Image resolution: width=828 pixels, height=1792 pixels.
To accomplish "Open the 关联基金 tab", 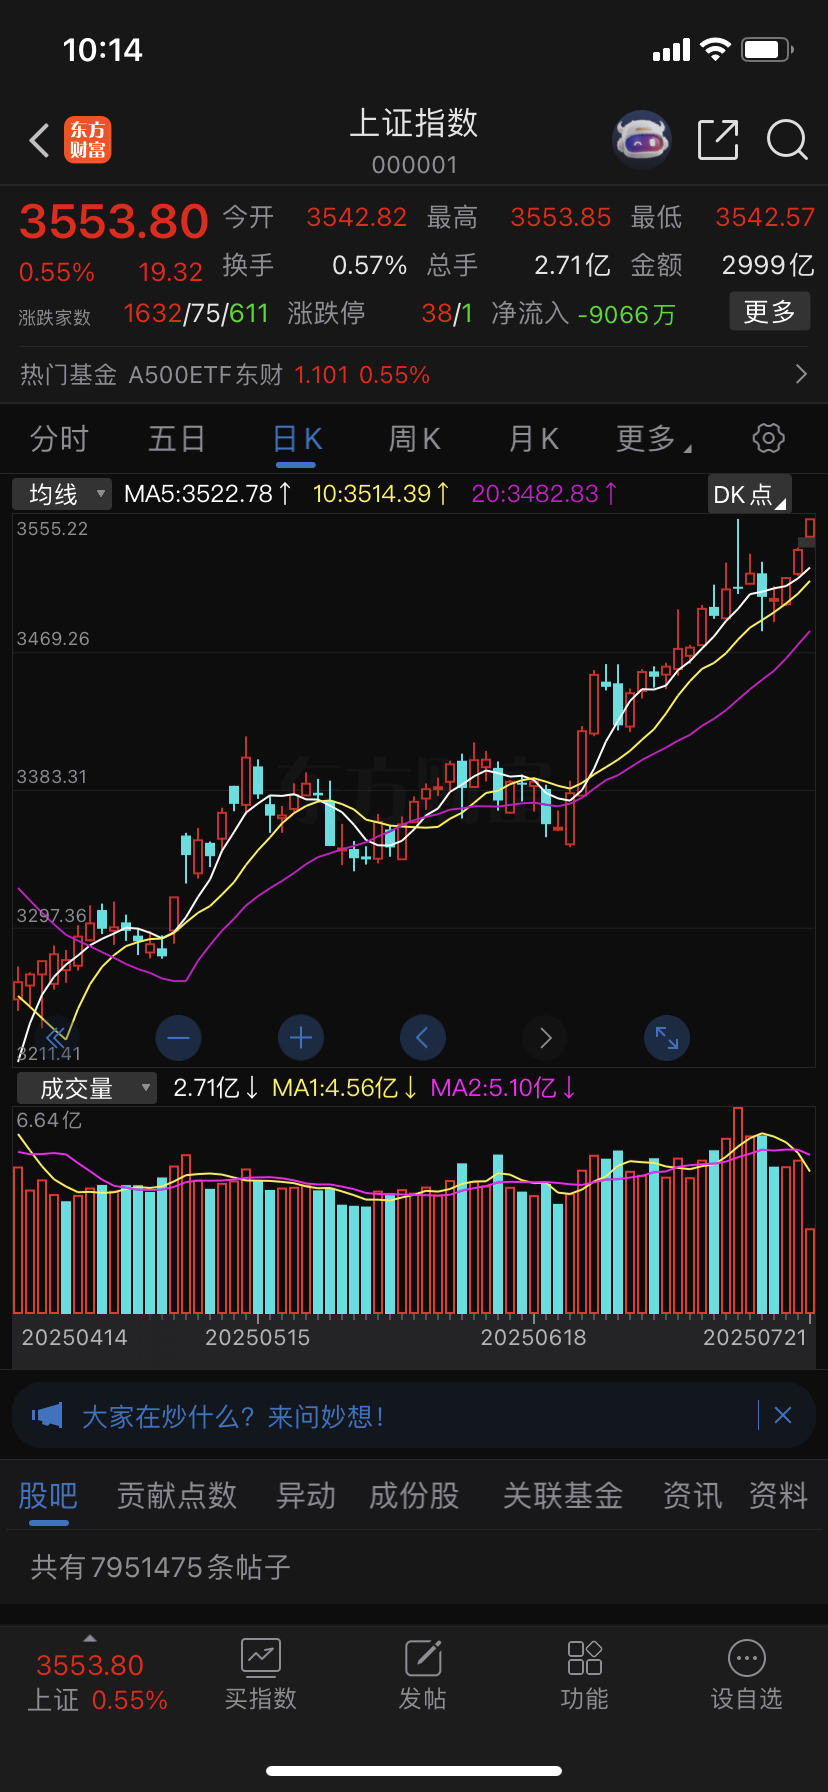I will [563, 1496].
